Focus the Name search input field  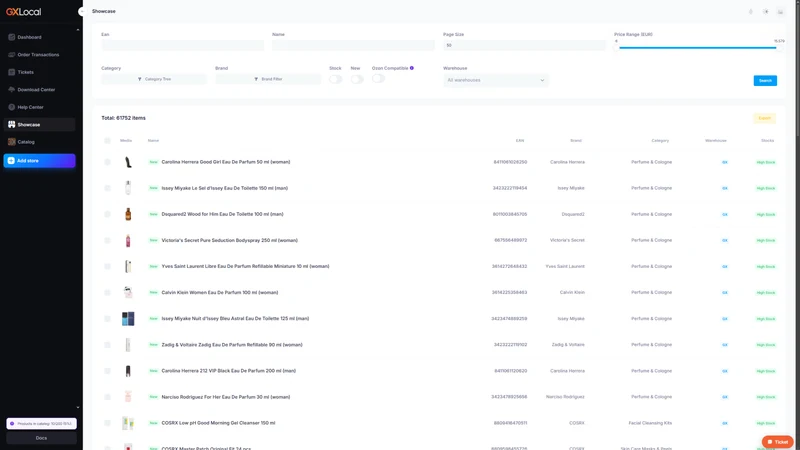pos(353,45)
